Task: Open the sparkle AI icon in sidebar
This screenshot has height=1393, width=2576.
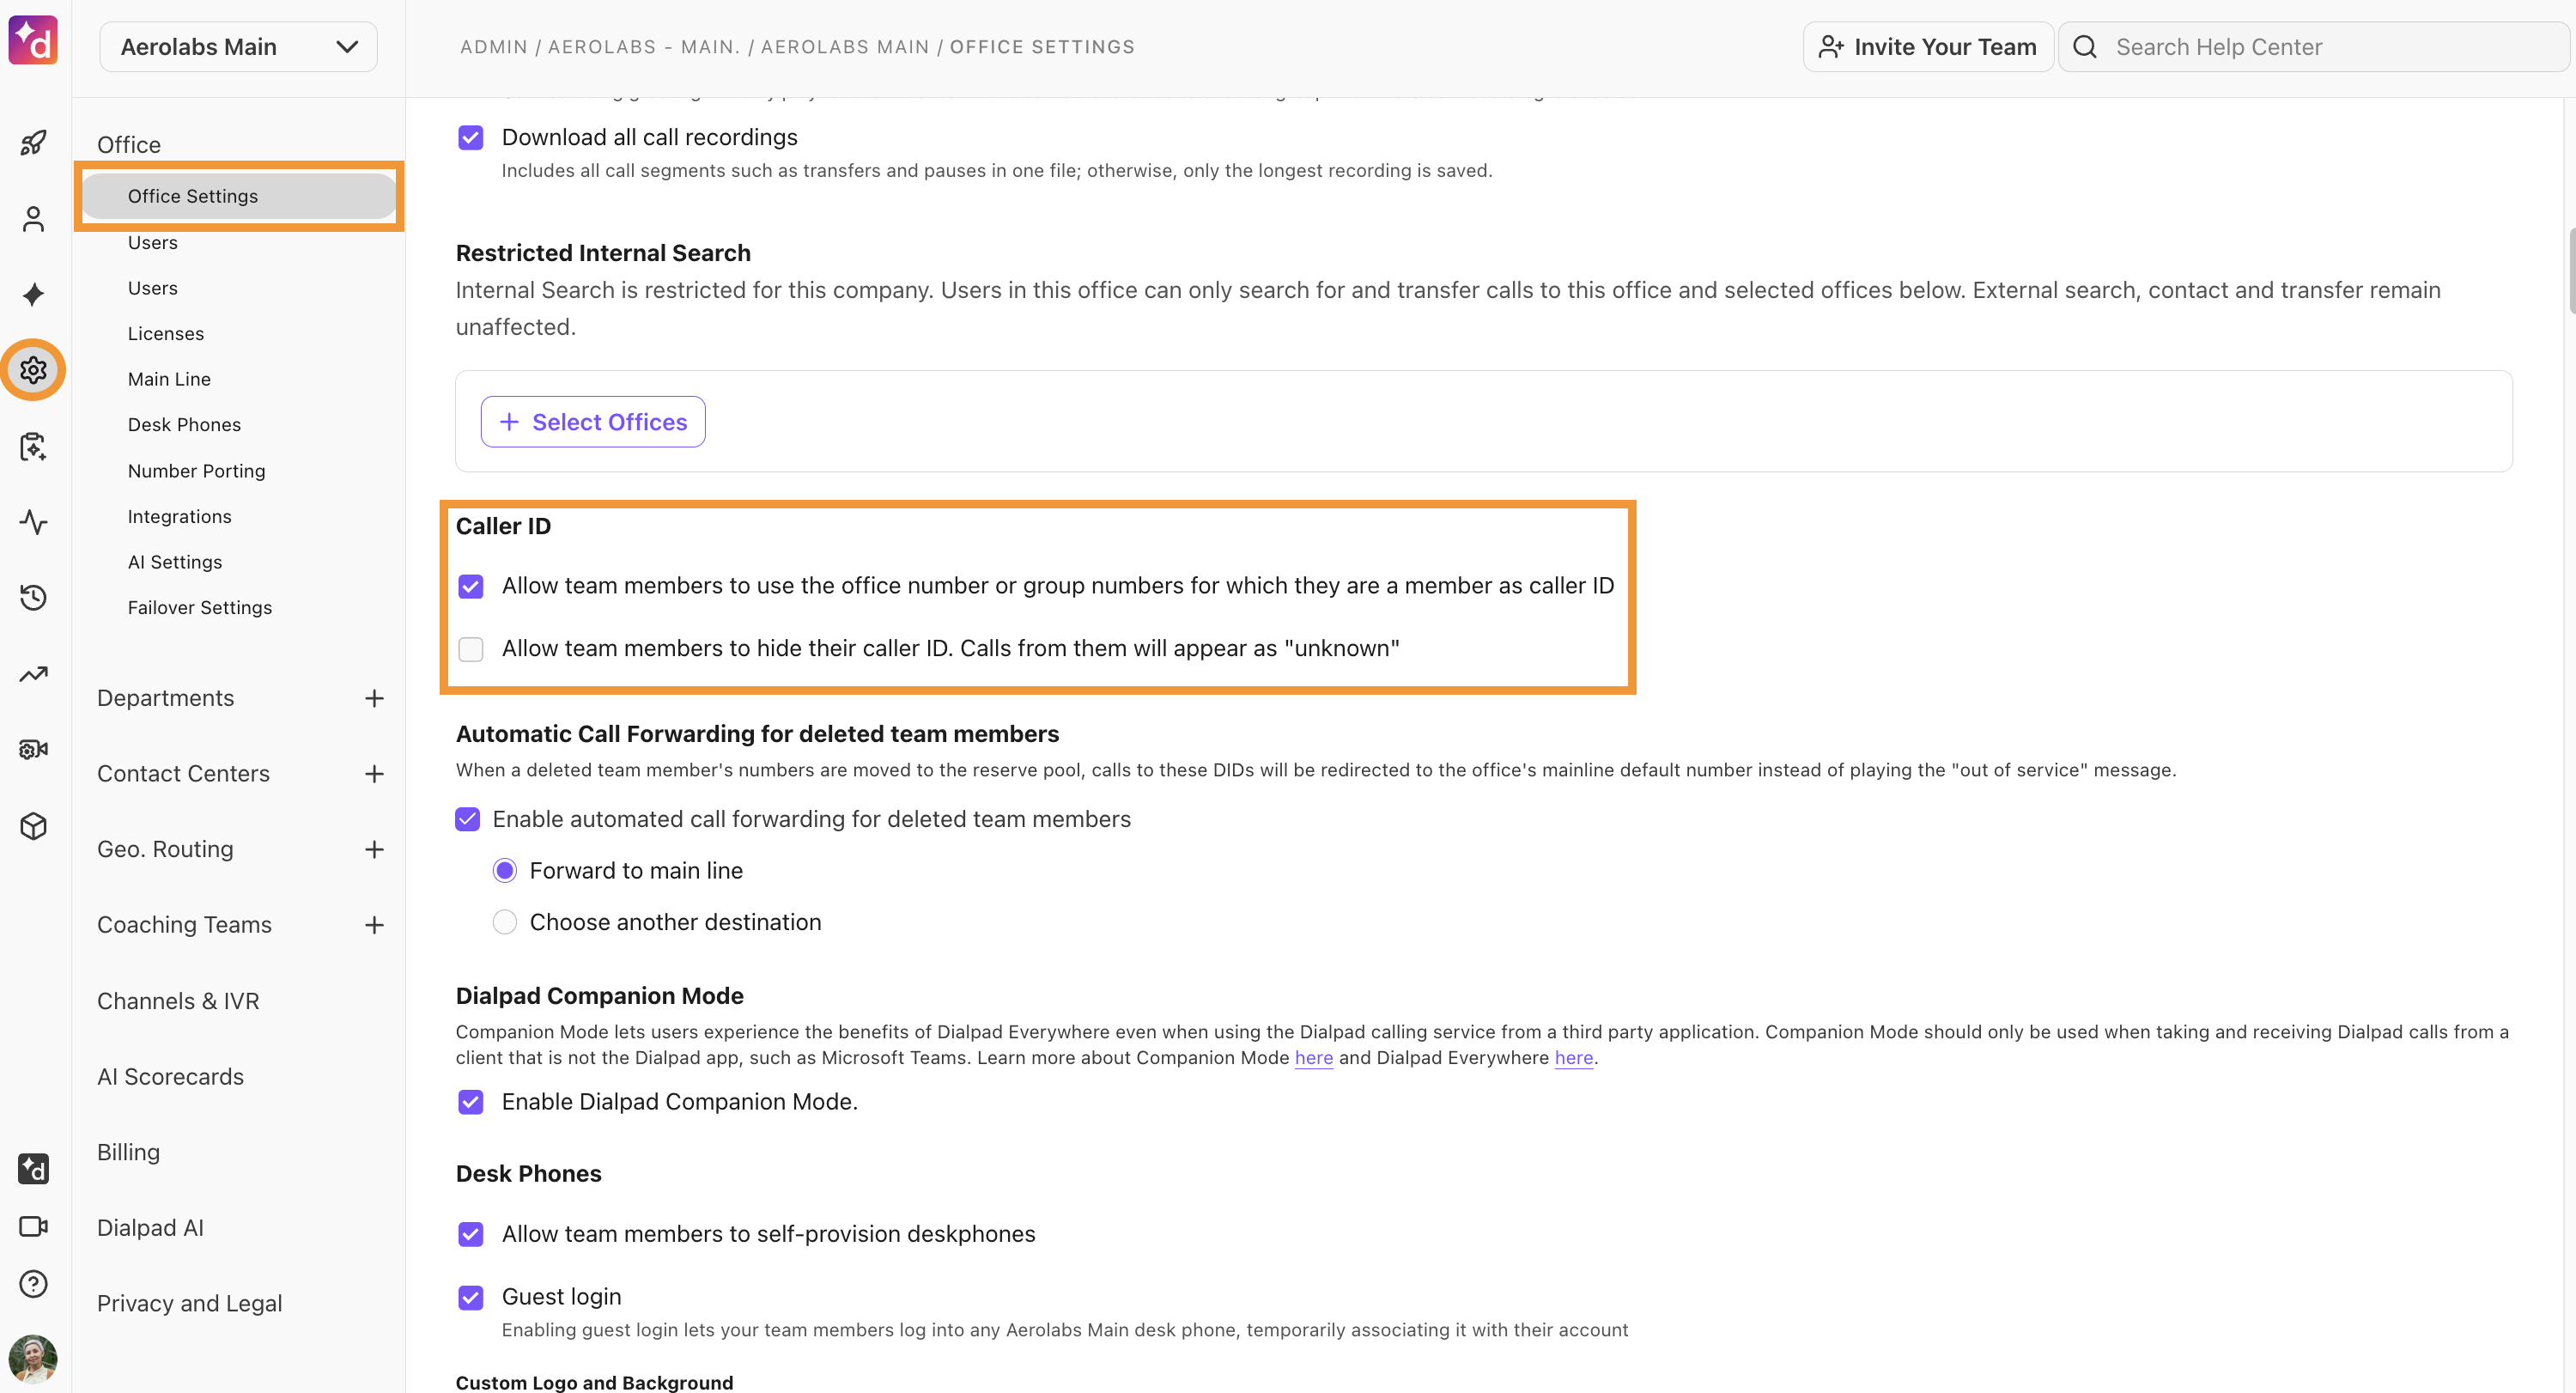Action: (33, 294)
